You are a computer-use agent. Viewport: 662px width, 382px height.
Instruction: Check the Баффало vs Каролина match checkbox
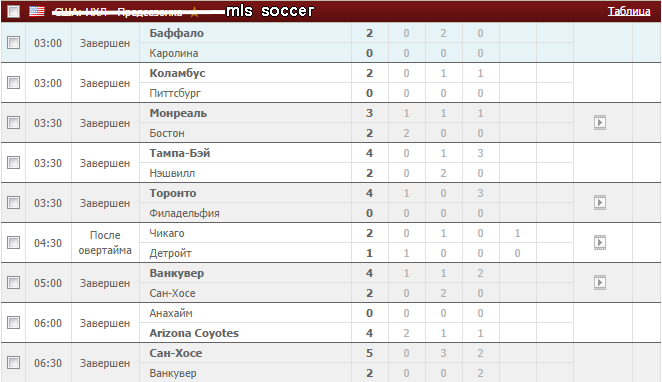(x=14, y=43)
